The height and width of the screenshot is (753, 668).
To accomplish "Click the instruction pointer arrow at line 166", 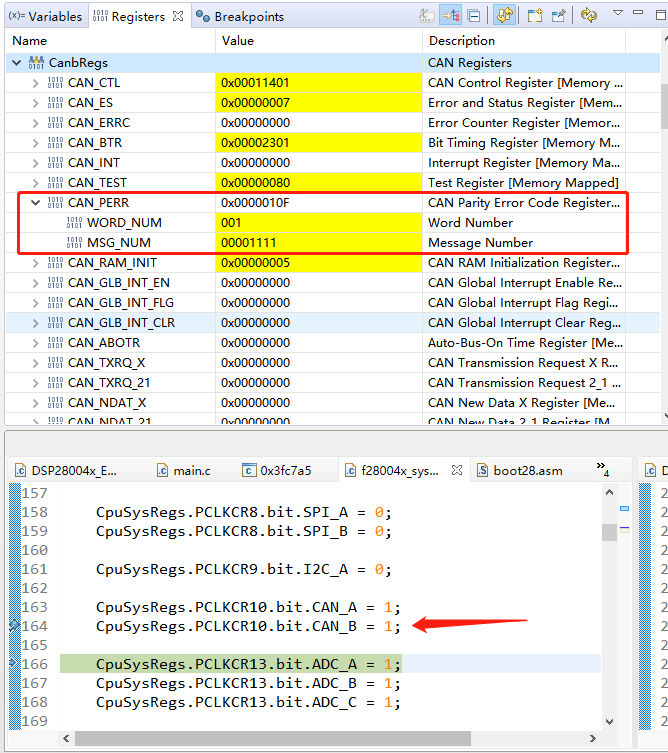I will point(13,663).
